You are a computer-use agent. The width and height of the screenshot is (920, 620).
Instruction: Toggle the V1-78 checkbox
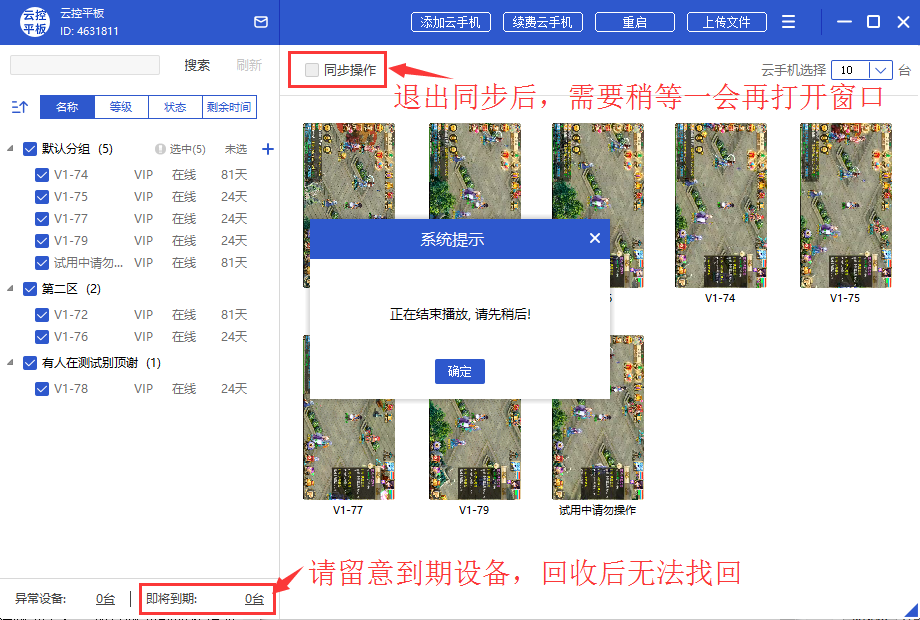42,389
